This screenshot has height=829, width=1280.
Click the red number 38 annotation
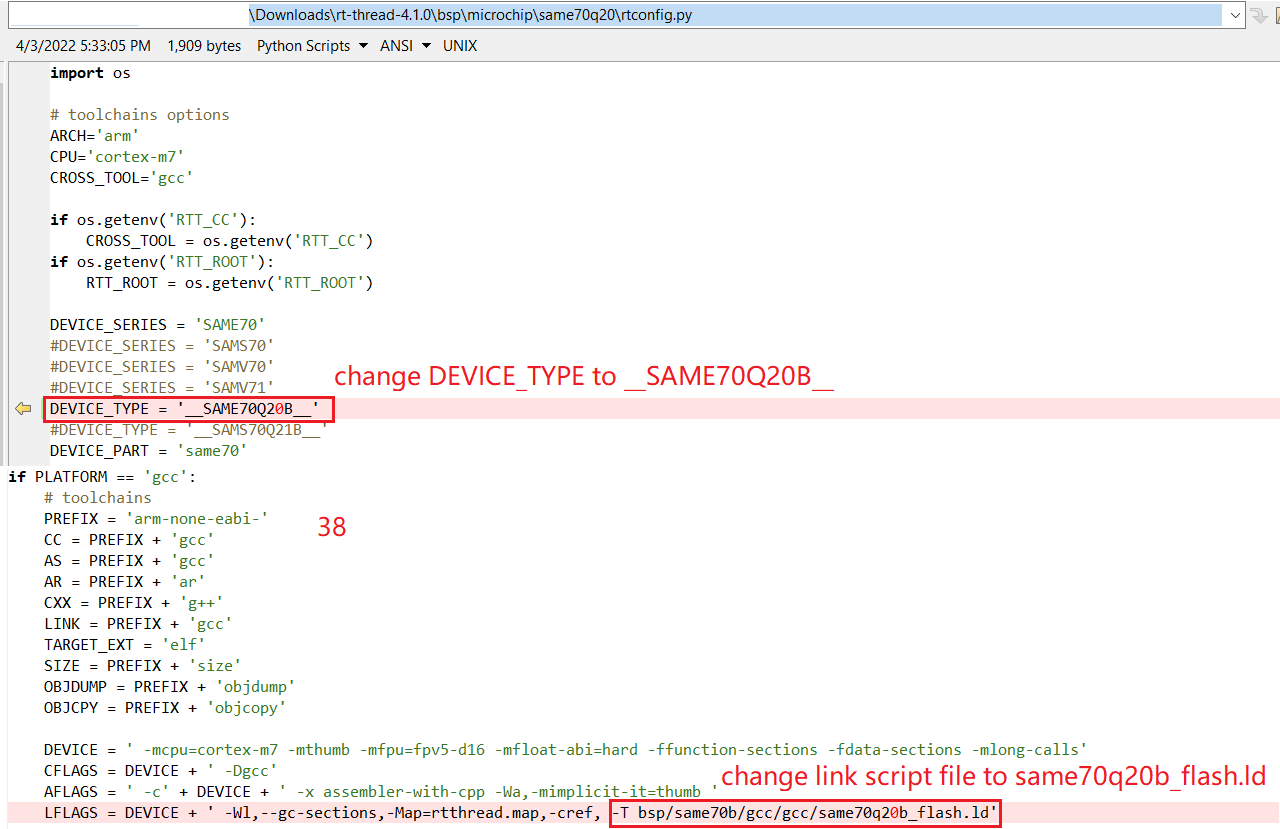pos(332,527)
